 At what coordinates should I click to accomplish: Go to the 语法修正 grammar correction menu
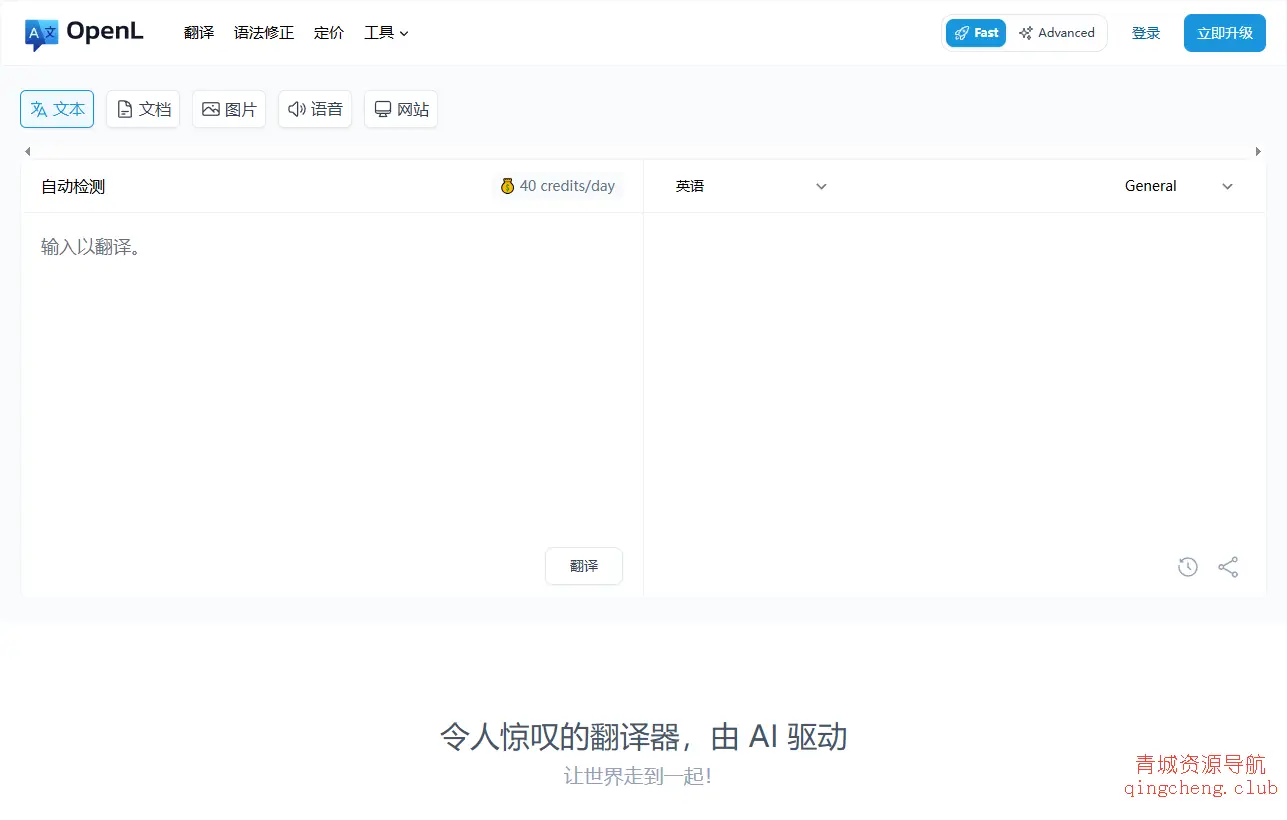point(263,32)
